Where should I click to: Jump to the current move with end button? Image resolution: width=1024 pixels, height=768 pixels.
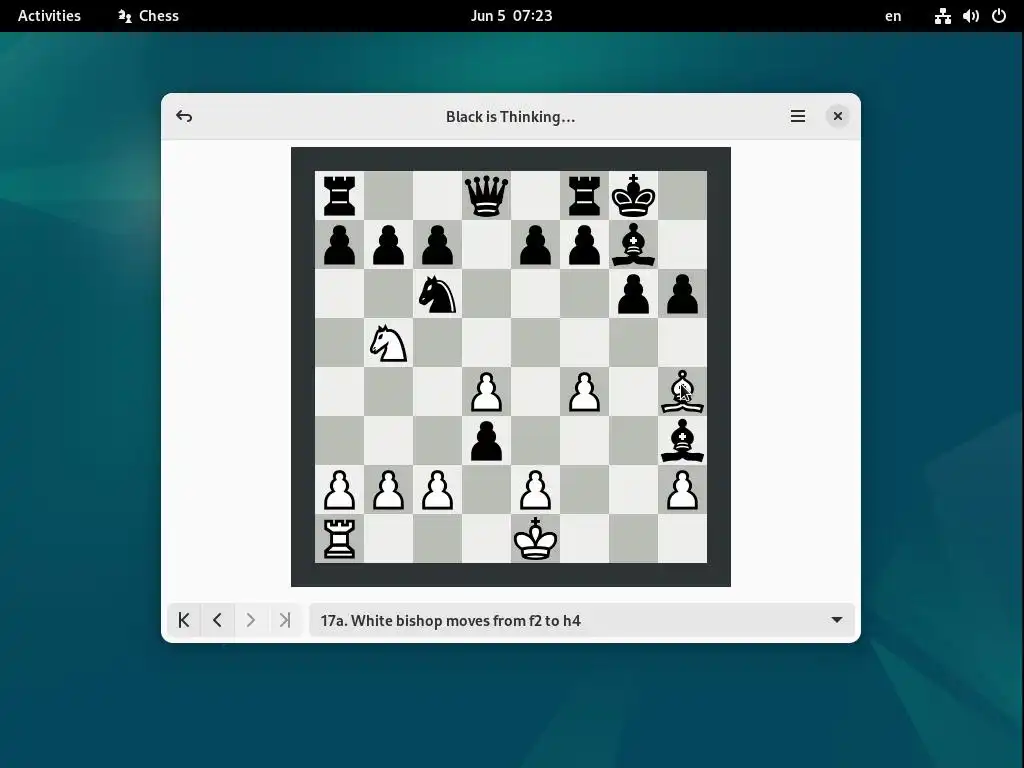click(x=285, y=620)
